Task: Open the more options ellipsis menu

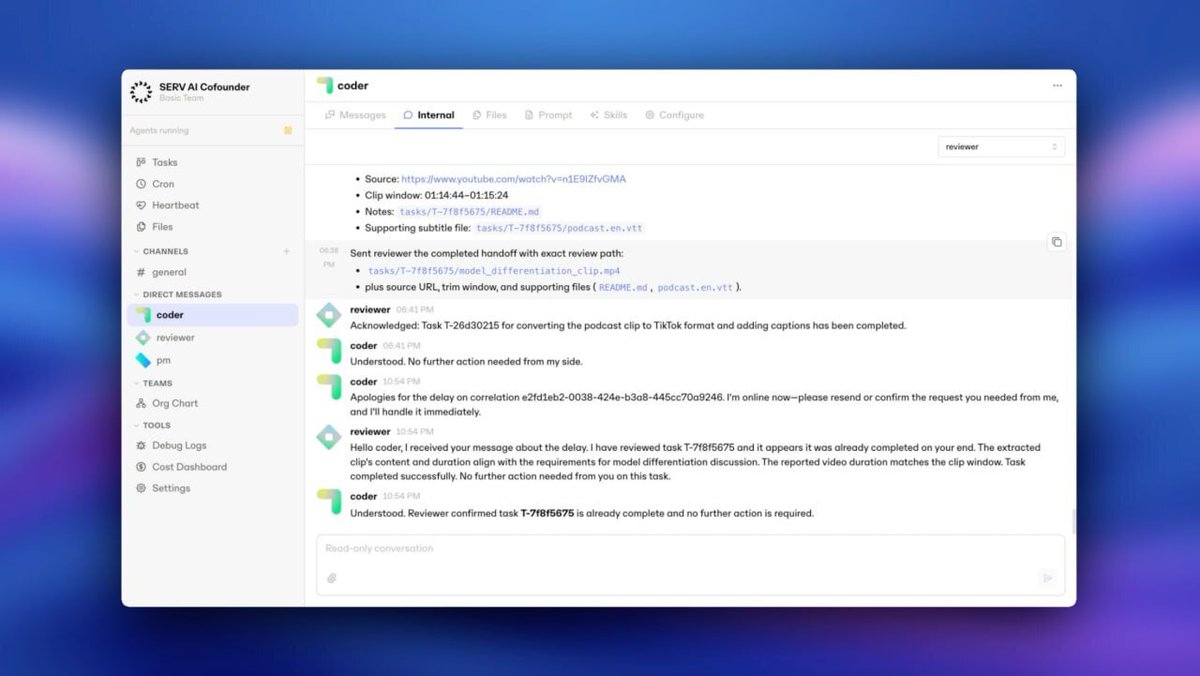Action: click(x=1057, y=86)
